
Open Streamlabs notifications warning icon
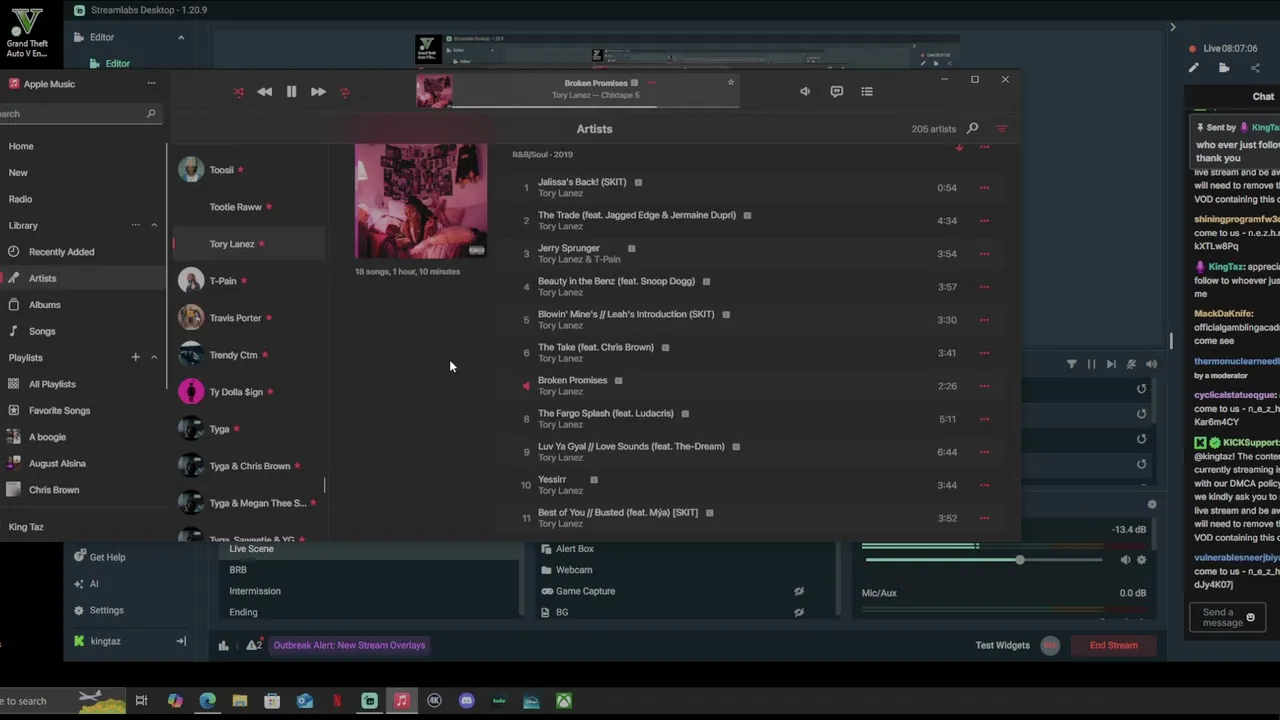pyautogui.click(x=254, y=645)
